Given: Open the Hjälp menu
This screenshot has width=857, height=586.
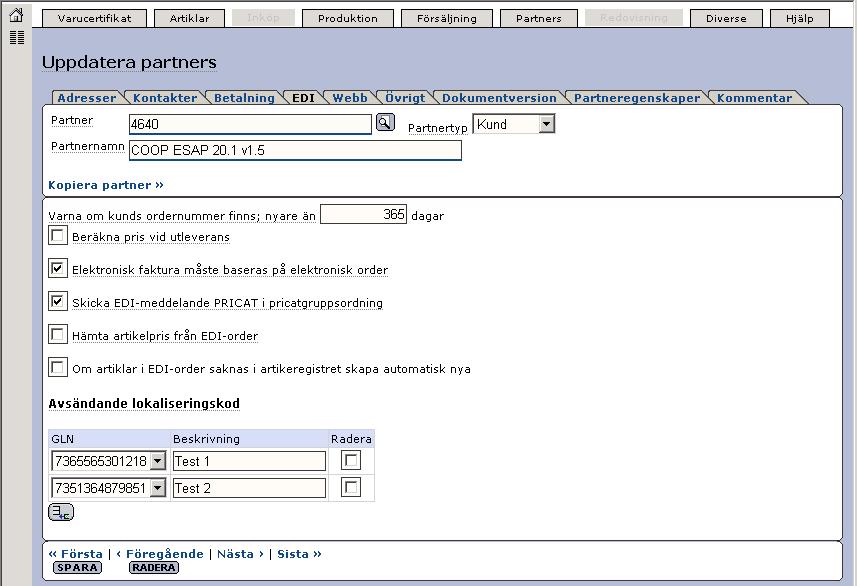Looking at the screenshot, I should [x=800, y=18].
